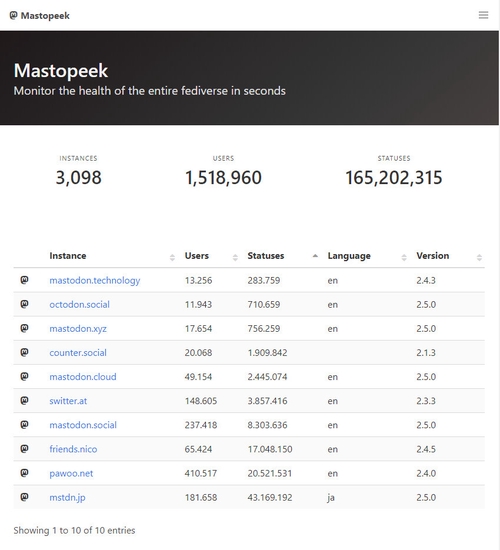Click the Mastodon icon beside mastodon.xyz

tap(24, 328)
